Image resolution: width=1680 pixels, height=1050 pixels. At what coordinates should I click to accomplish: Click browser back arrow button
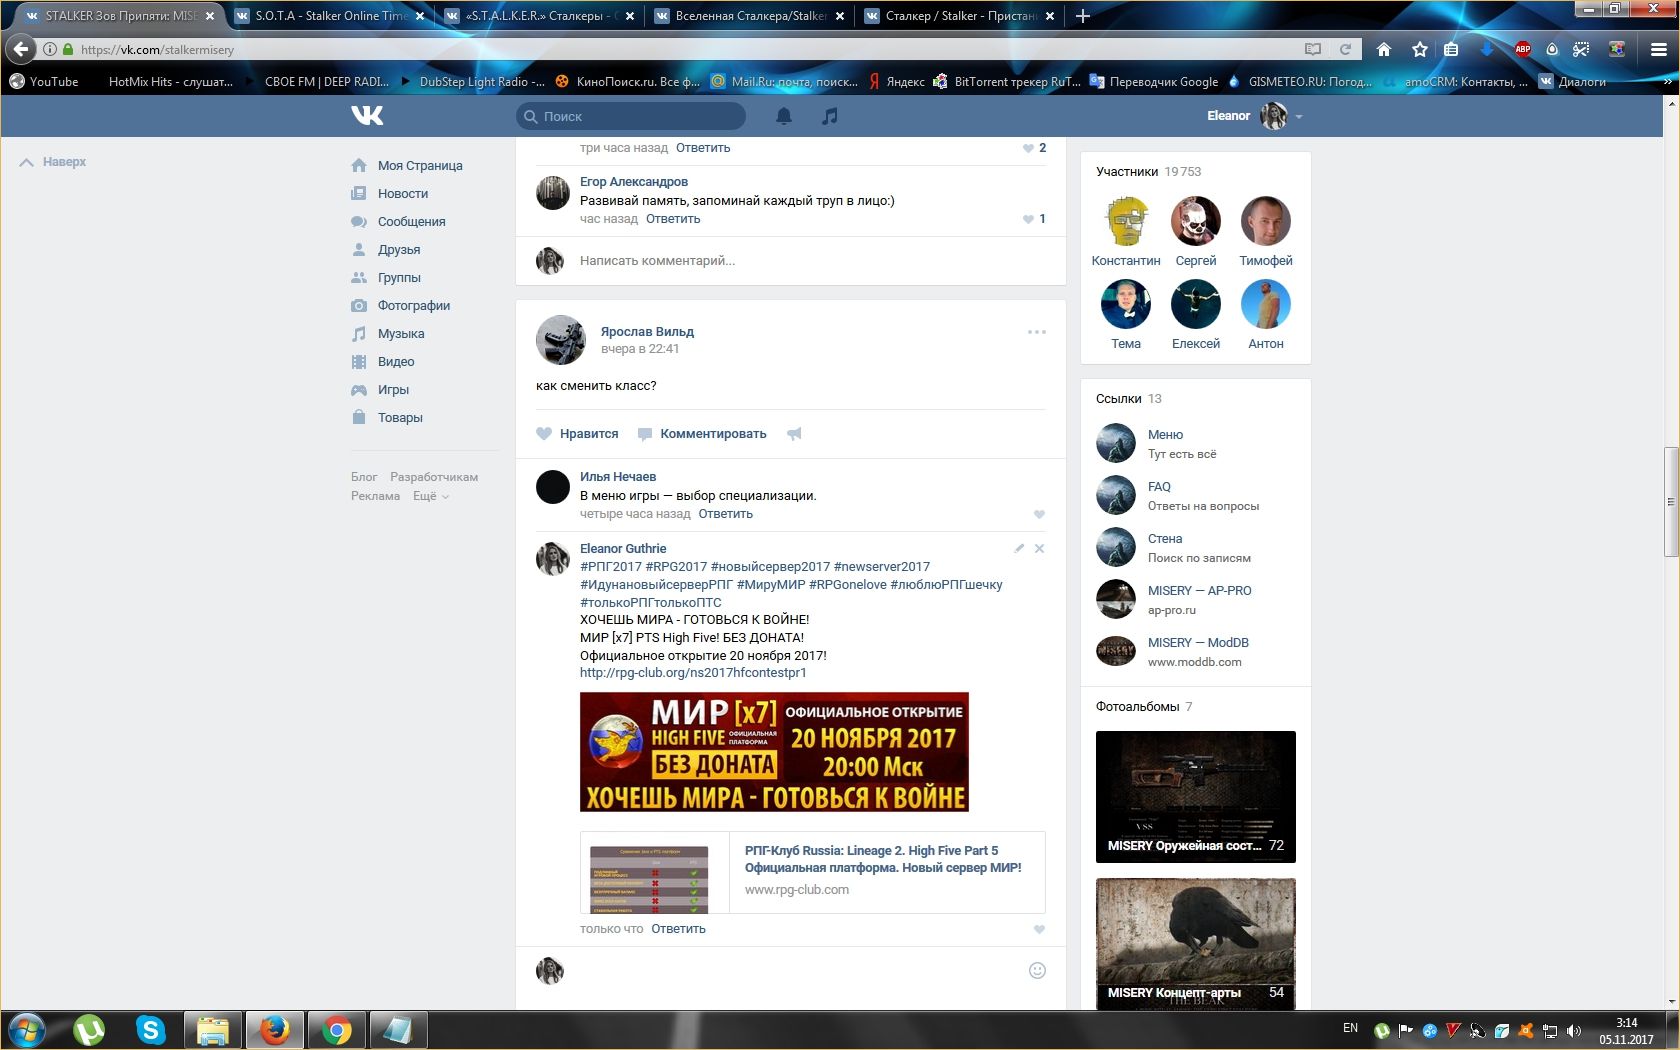pyautogui.click(x=21, y=49)
